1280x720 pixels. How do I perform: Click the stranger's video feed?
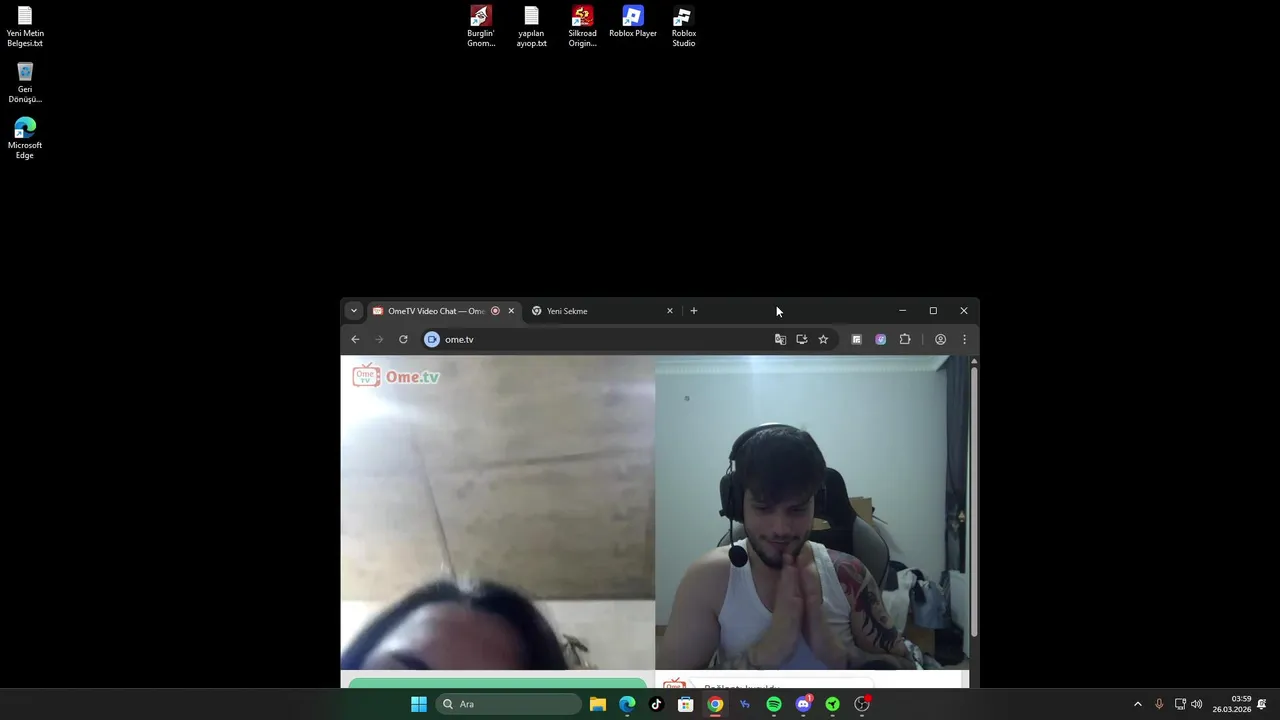pyautogui.click(x=497, y=512)
